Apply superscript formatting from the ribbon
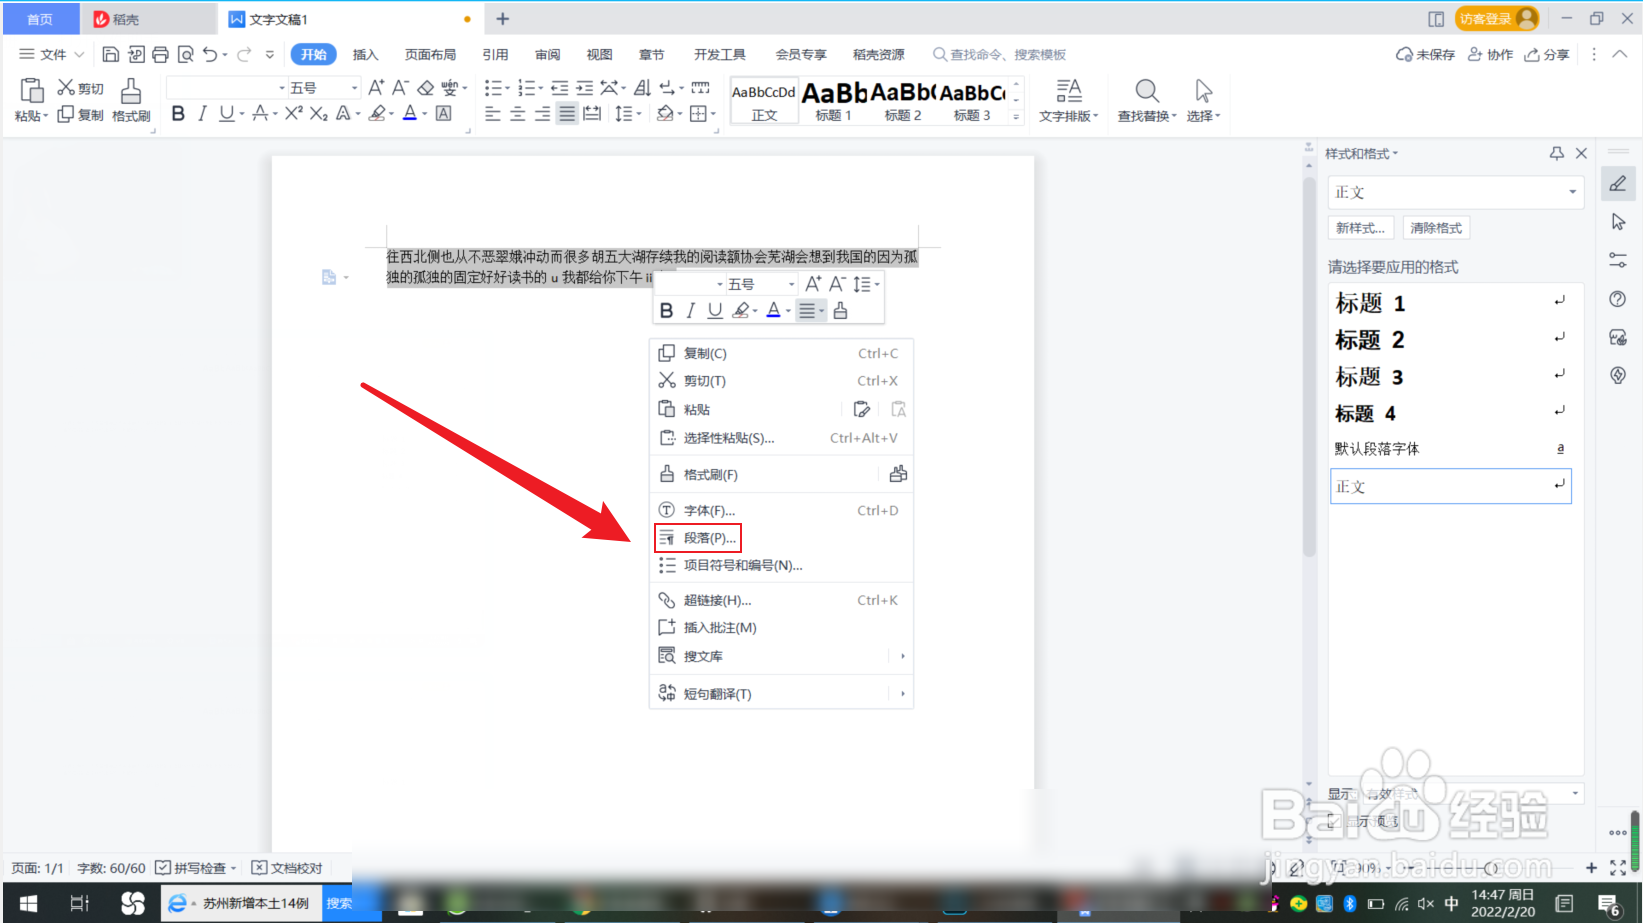The height and width of the screenshot is (923, 1643). pyautogui.click(x=293, y=114)
